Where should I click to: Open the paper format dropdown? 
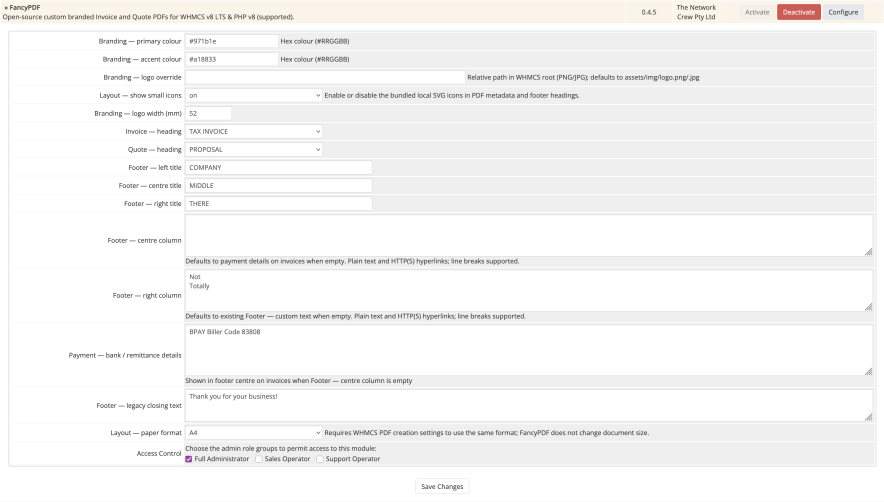pyautogui.click(x=254, y=433)
